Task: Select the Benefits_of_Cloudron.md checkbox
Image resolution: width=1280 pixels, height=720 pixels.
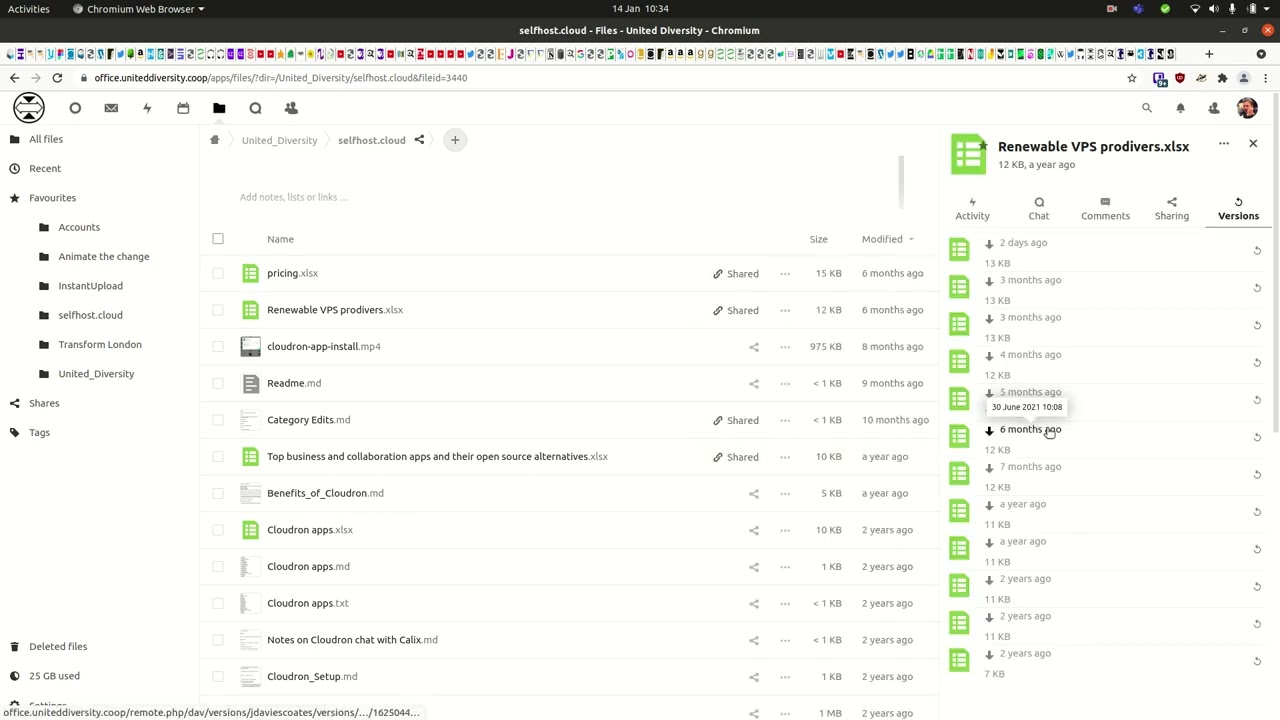Action: pos(218,493)
